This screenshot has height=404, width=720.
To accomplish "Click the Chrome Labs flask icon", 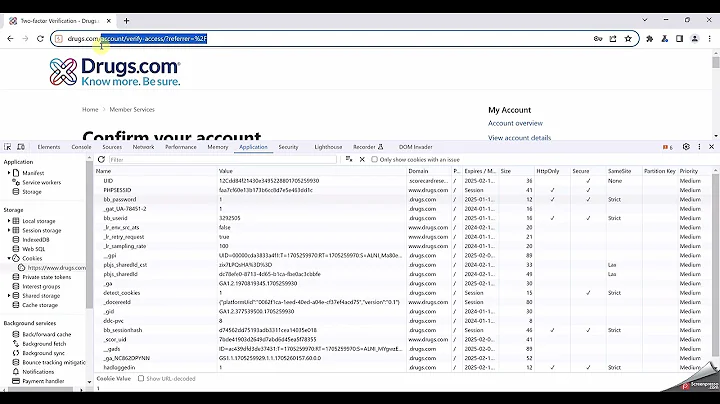I will 664,39.
